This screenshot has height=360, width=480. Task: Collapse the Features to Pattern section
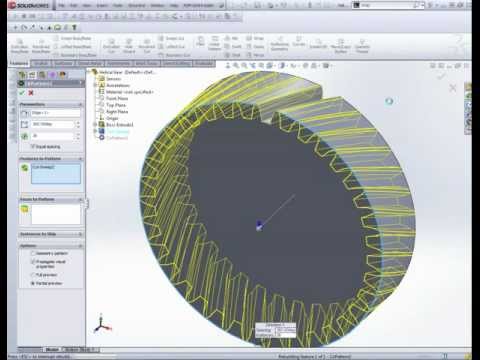coord(80,159)
